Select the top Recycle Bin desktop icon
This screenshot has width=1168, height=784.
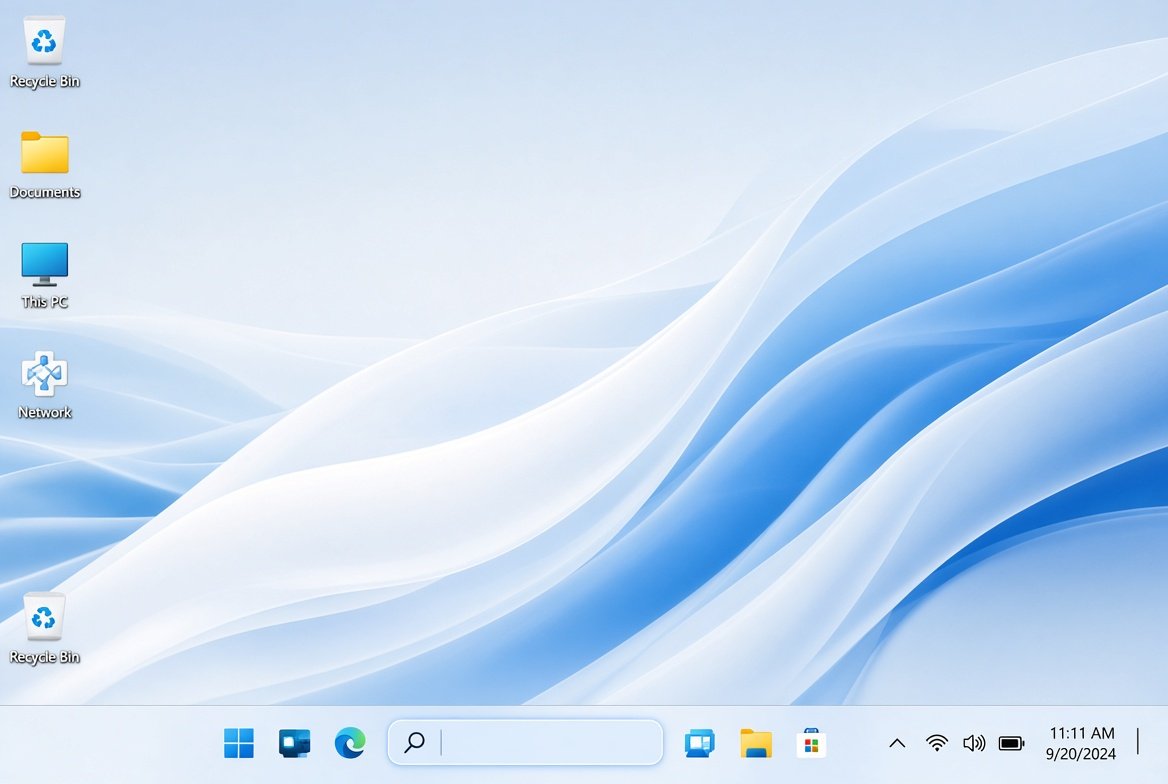(44, 52)
